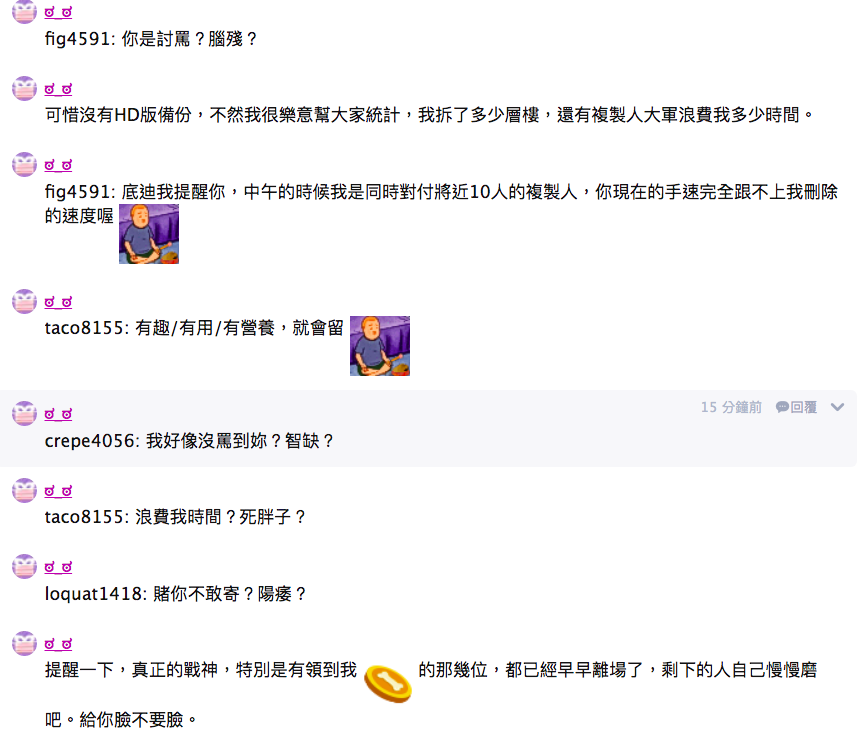Click the speech bubble icon next to 回覆
Image resolution: width=858 pixels, height=733 pixels.
782,407
